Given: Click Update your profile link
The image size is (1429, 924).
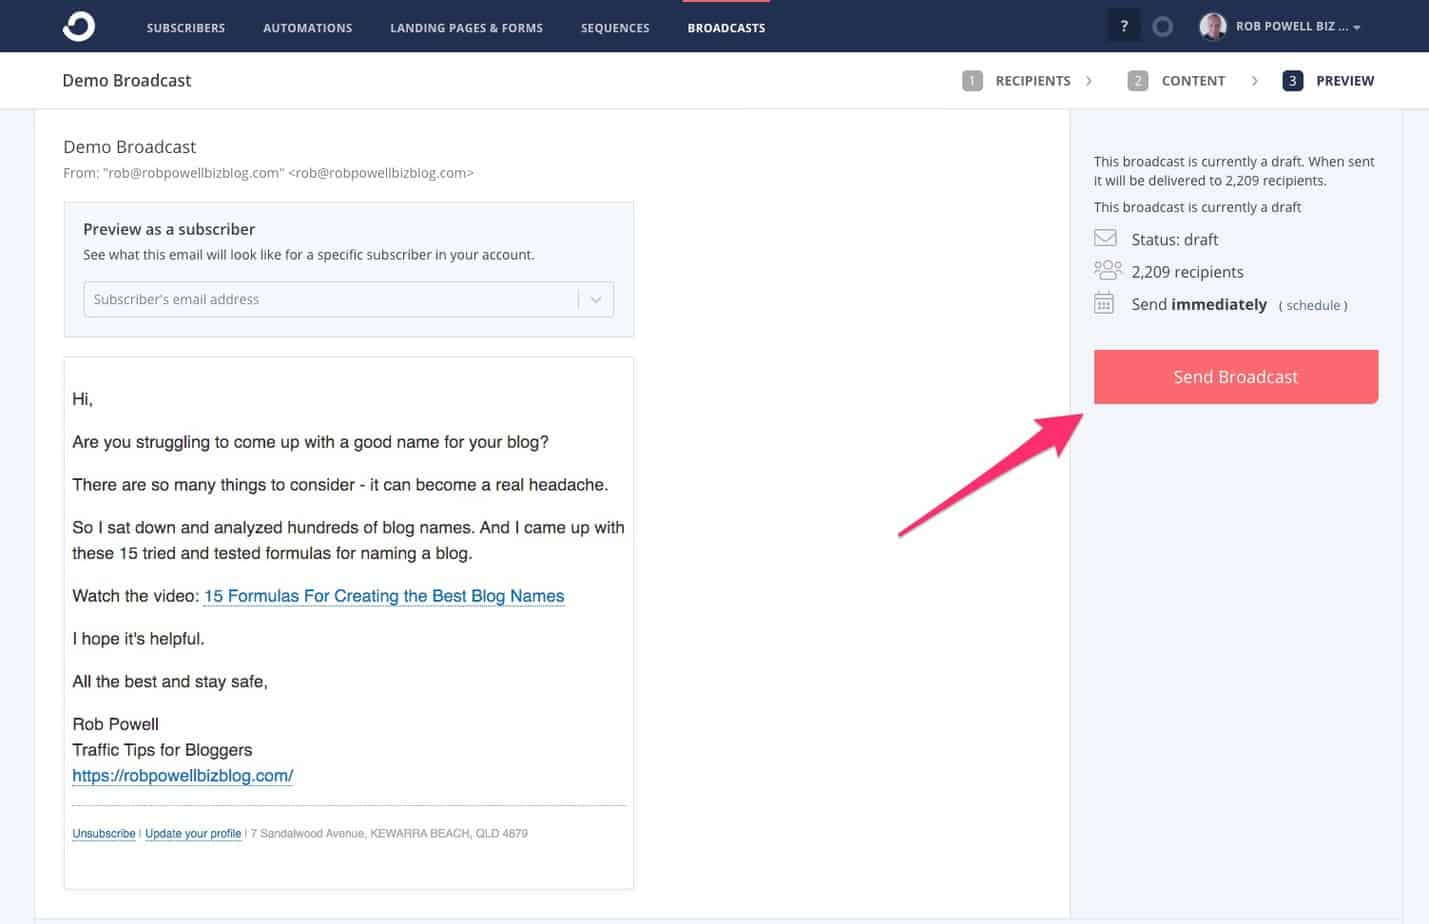Looking at the screenshot, I should 193,833.
